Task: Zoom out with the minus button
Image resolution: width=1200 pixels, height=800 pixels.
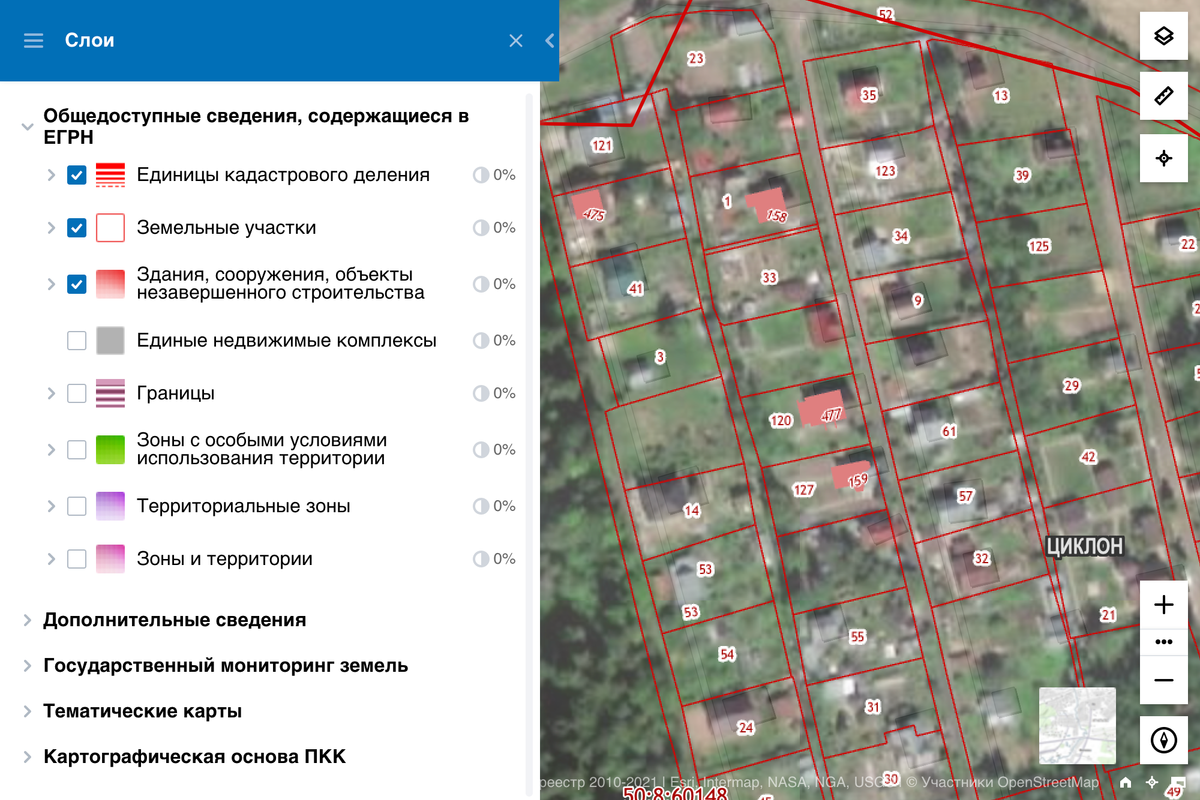Action: coord(1163,680)
